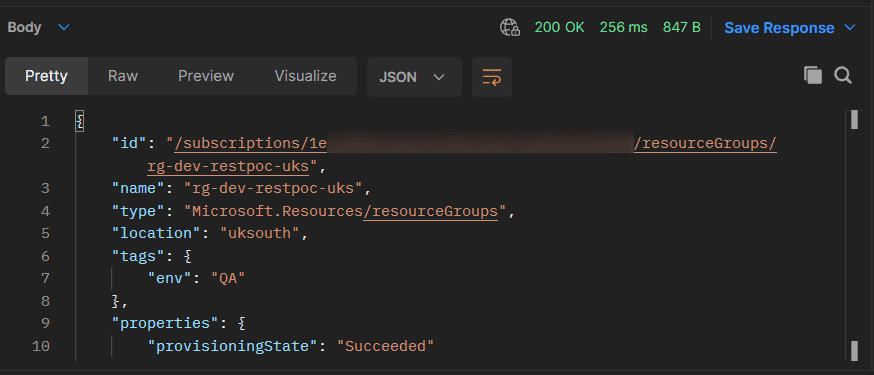Open search in response body

(843, 75)
